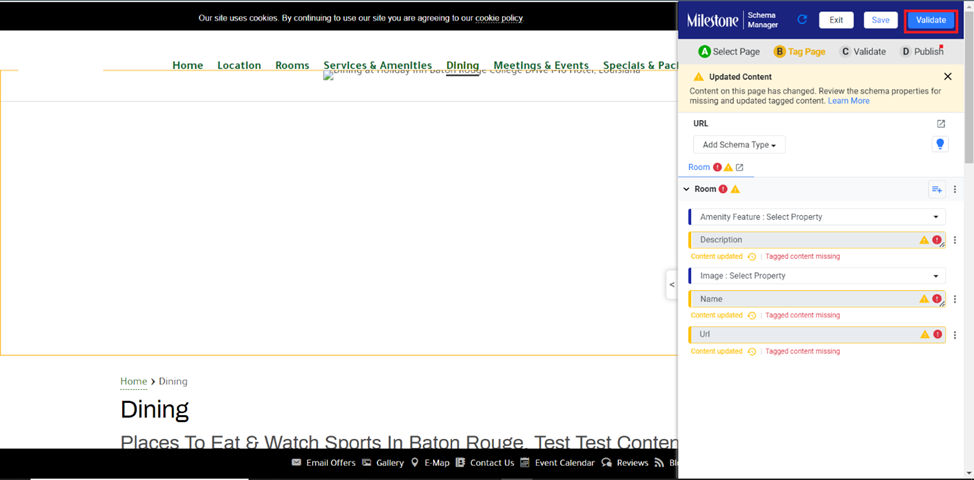Open Services & Amenities menu item
This screenshot has height=480, width=974.
click(378, 65)
